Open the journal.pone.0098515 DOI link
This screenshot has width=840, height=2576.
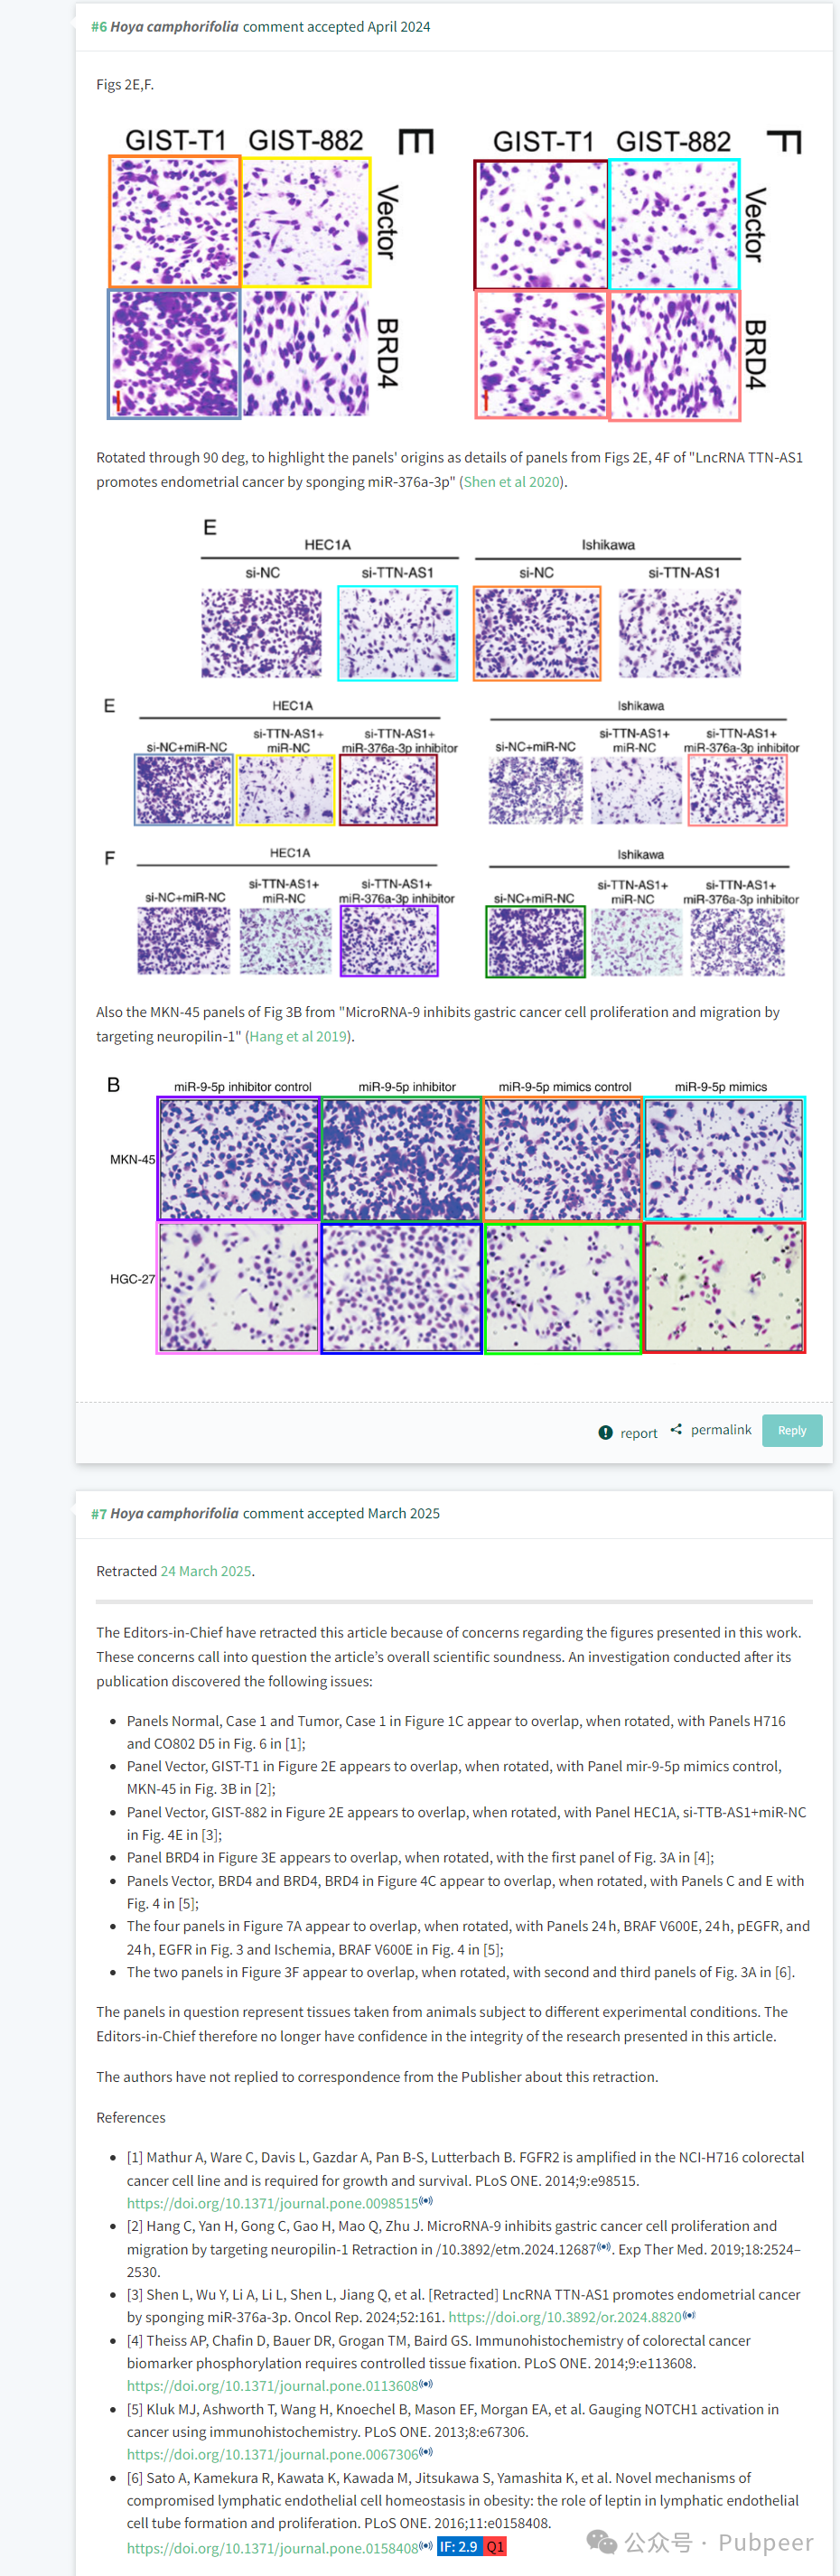(x=272, y=2204)
